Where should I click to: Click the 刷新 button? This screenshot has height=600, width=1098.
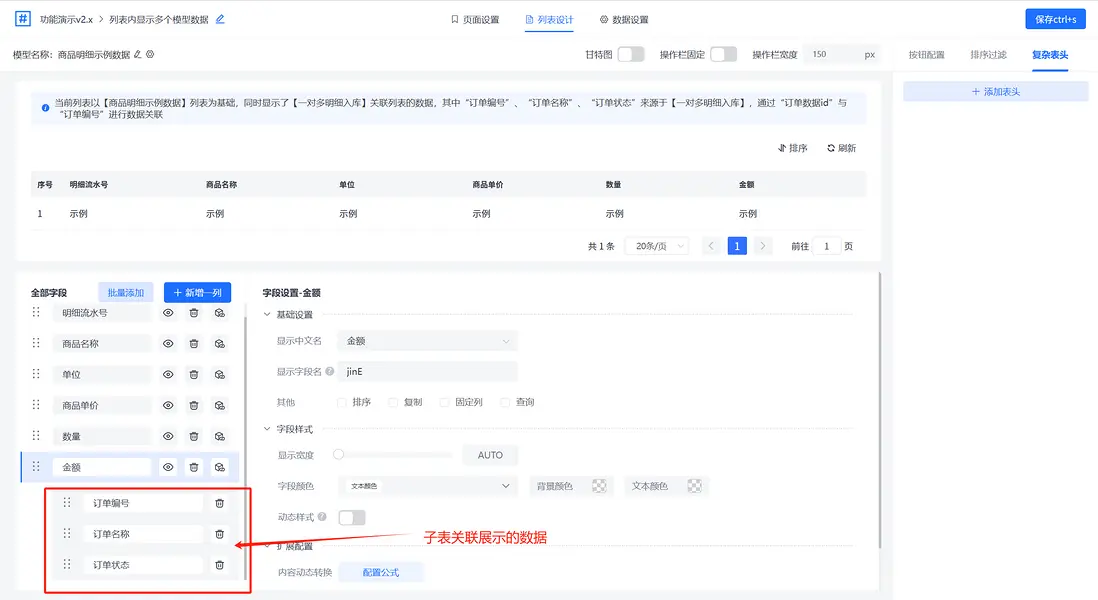click(x=842, y=148)
